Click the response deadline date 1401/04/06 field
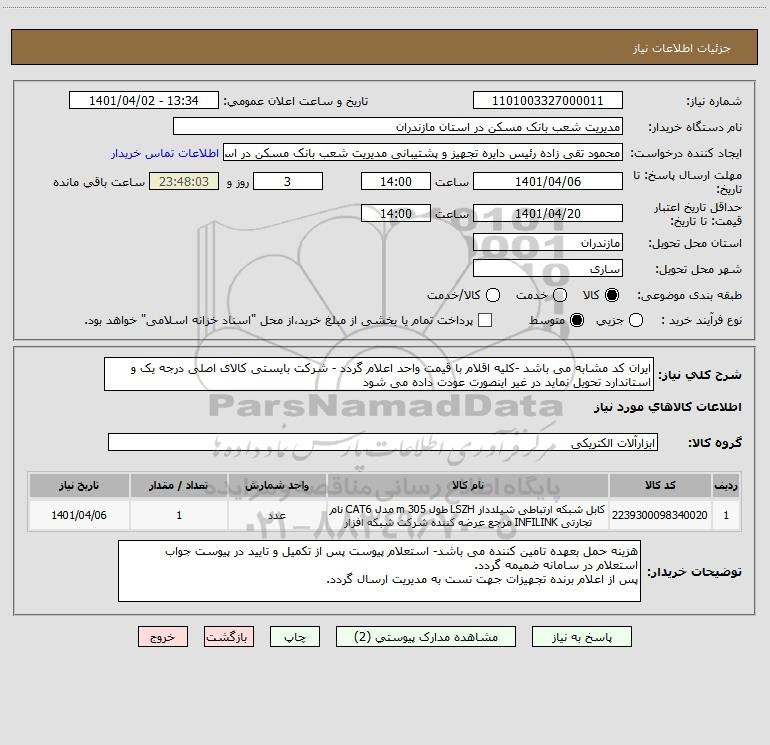 [x=548, y=182]
